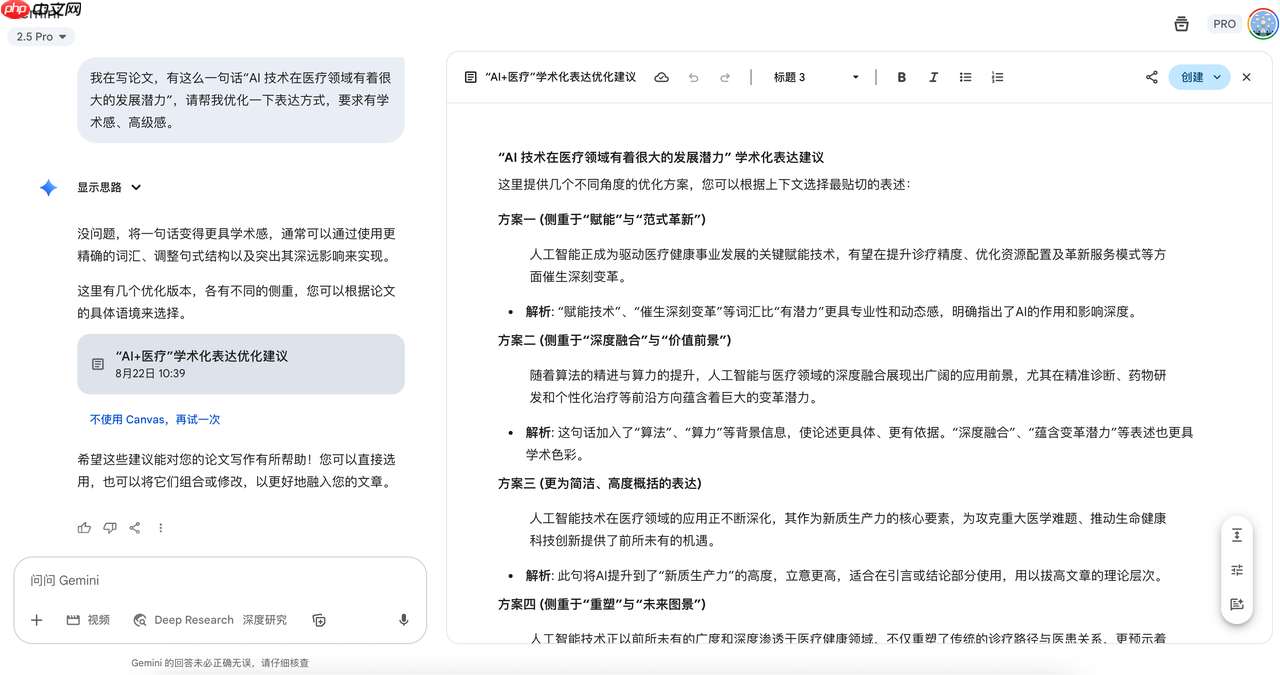
Task: Open the 标题 3 heading style dropdown
Action: click(820, 77)
